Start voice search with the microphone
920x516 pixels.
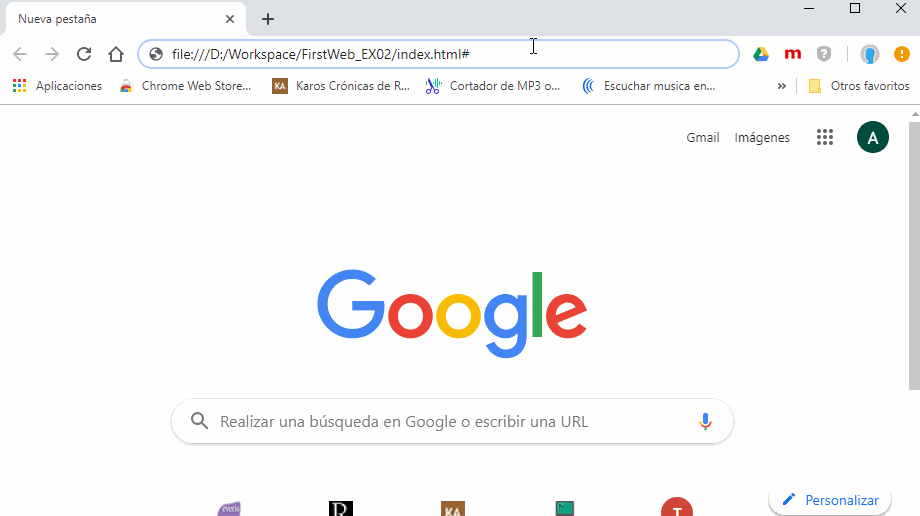tap(705, 421)
